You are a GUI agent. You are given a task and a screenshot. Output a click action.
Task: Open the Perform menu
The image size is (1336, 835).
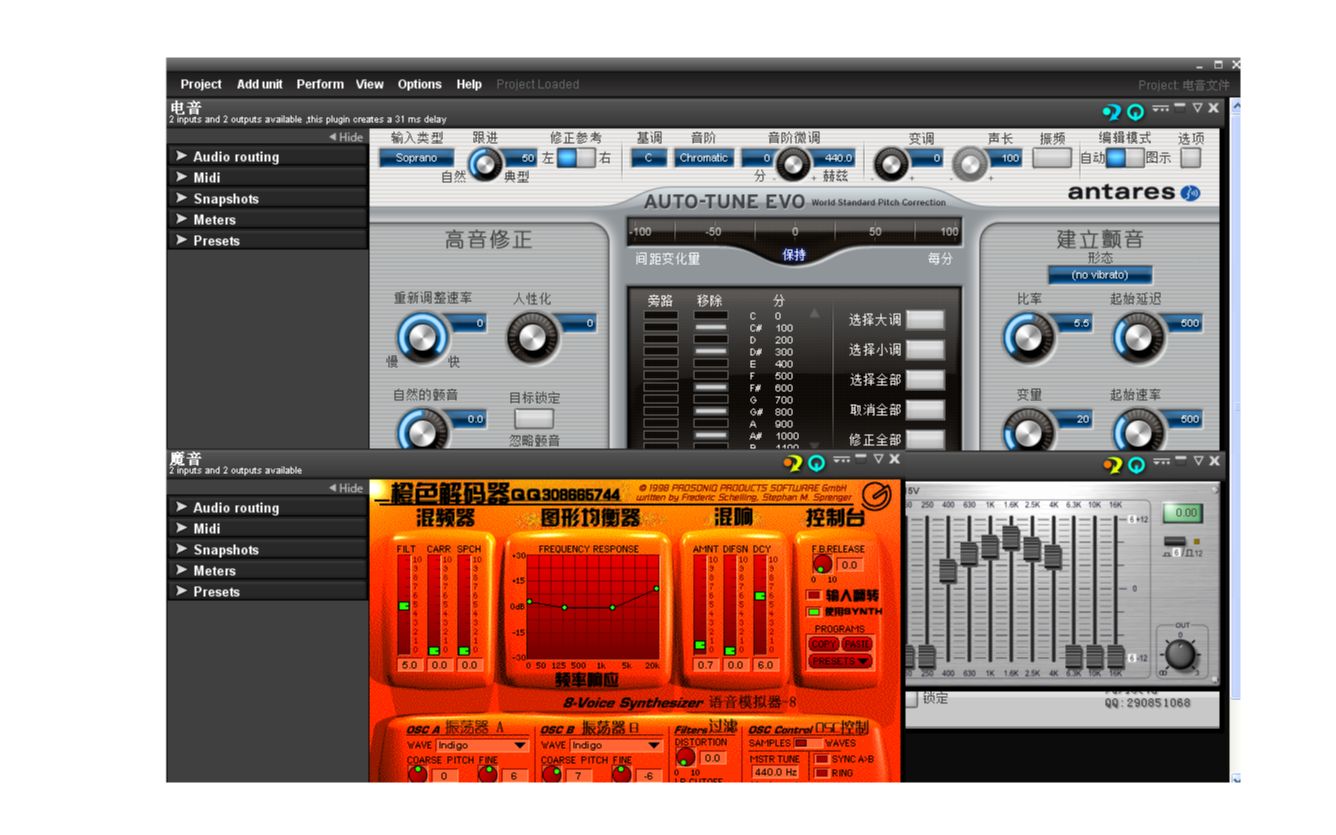coord(320,84)
